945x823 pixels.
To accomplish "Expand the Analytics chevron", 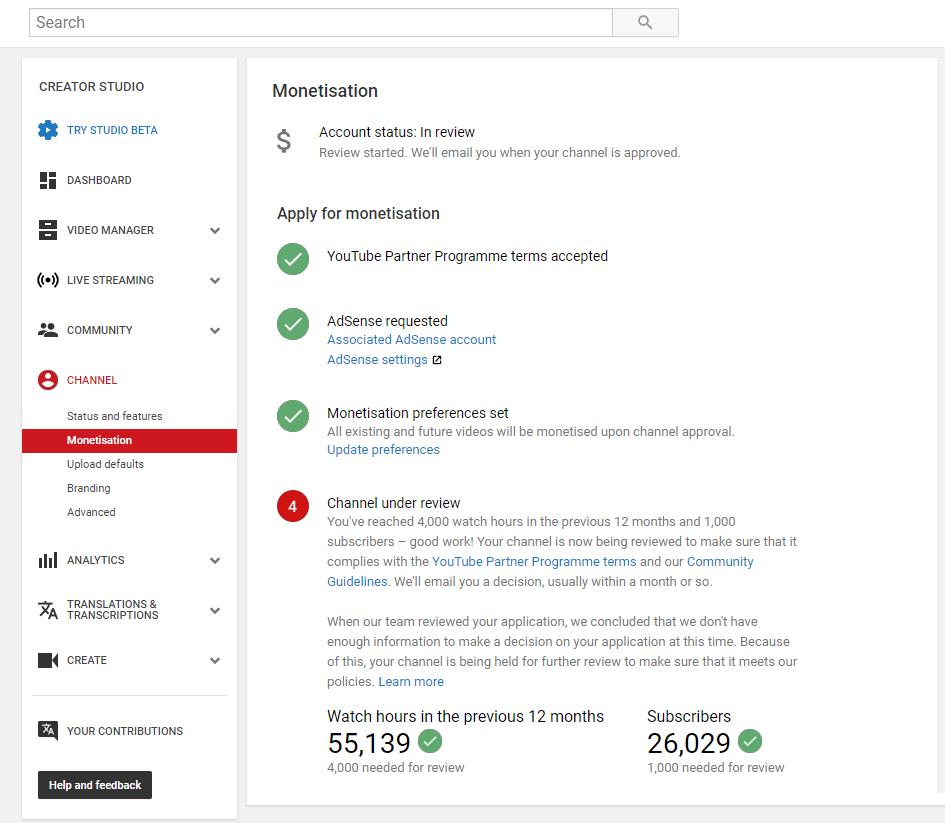I will 215,560.
